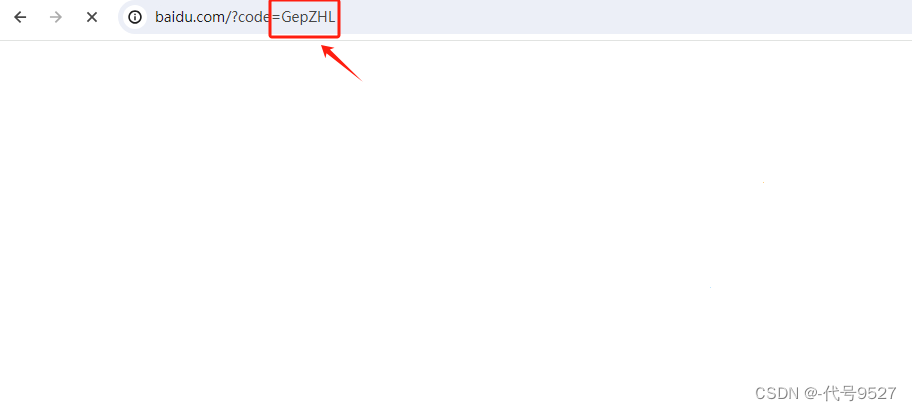Viewport: 912px width, 411px height.
Task: Click the 9527 digits in the watermark
Action: 878,394
